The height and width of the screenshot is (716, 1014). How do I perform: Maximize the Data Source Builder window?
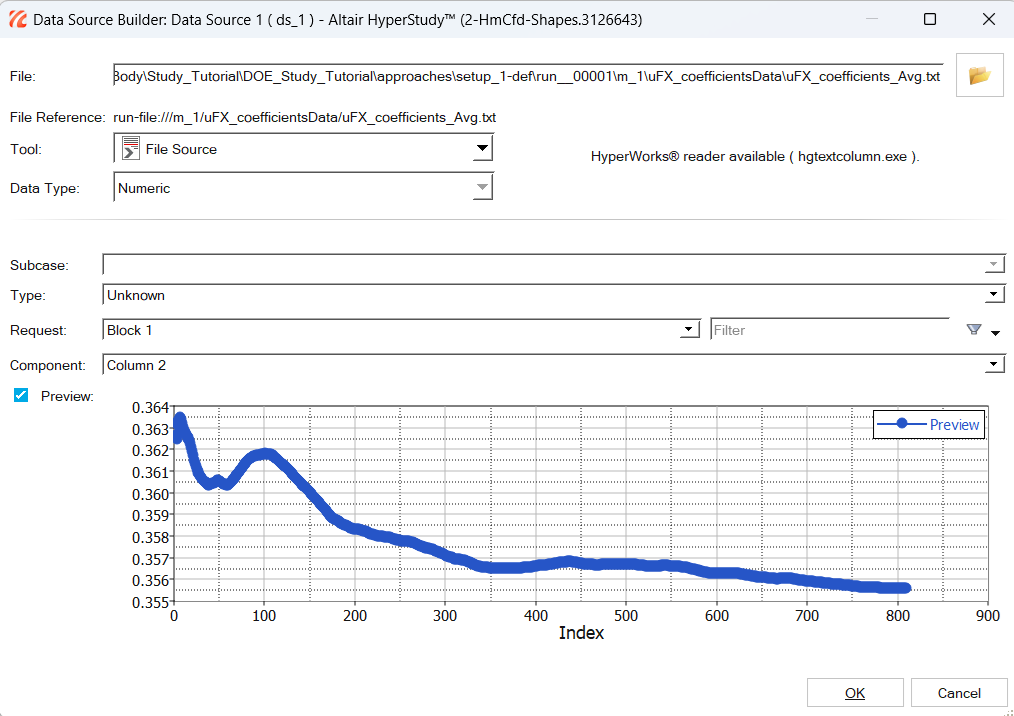pos(930,19)
